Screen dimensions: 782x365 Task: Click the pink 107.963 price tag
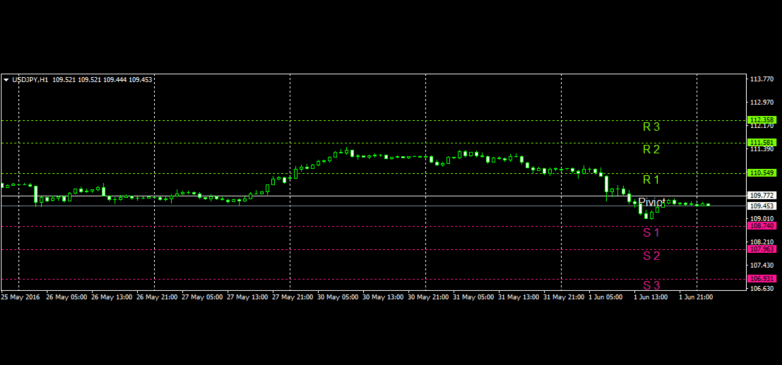click(763, 249)
